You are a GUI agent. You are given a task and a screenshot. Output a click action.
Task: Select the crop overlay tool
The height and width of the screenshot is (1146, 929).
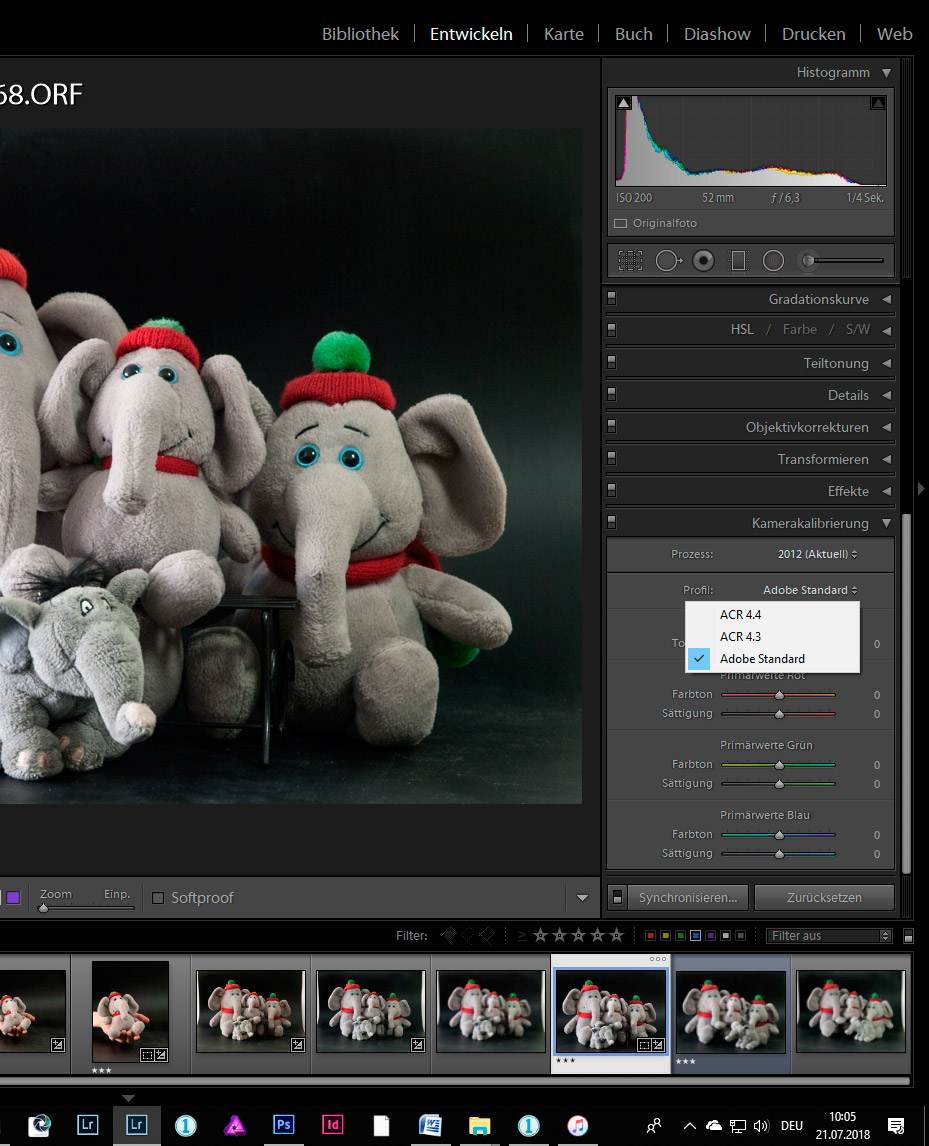coord(630,261)
